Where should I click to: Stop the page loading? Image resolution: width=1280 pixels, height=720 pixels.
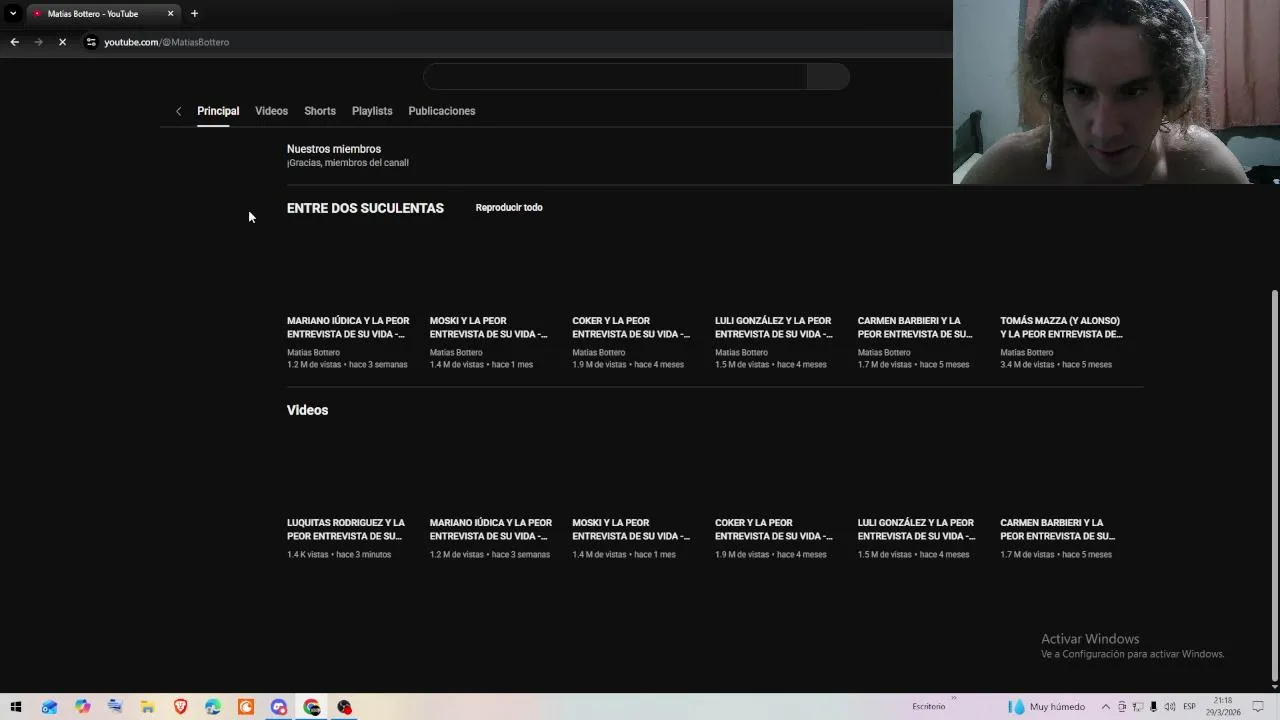tap(62, 42)
